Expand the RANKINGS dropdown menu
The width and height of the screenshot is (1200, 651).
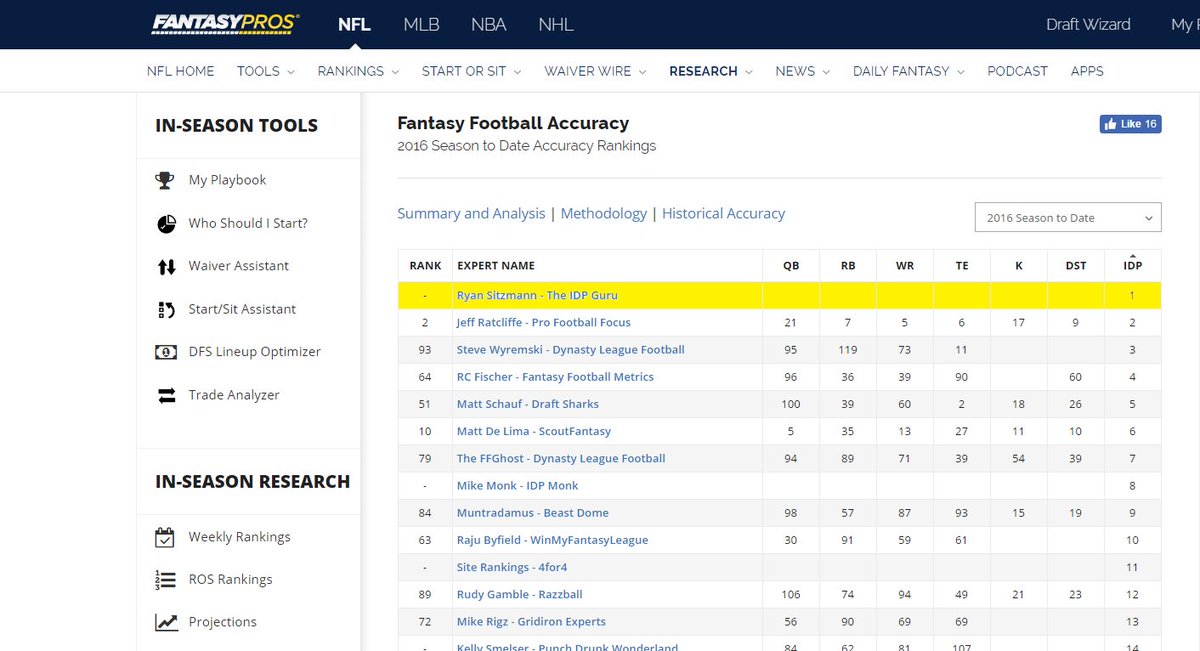point(358,71)
